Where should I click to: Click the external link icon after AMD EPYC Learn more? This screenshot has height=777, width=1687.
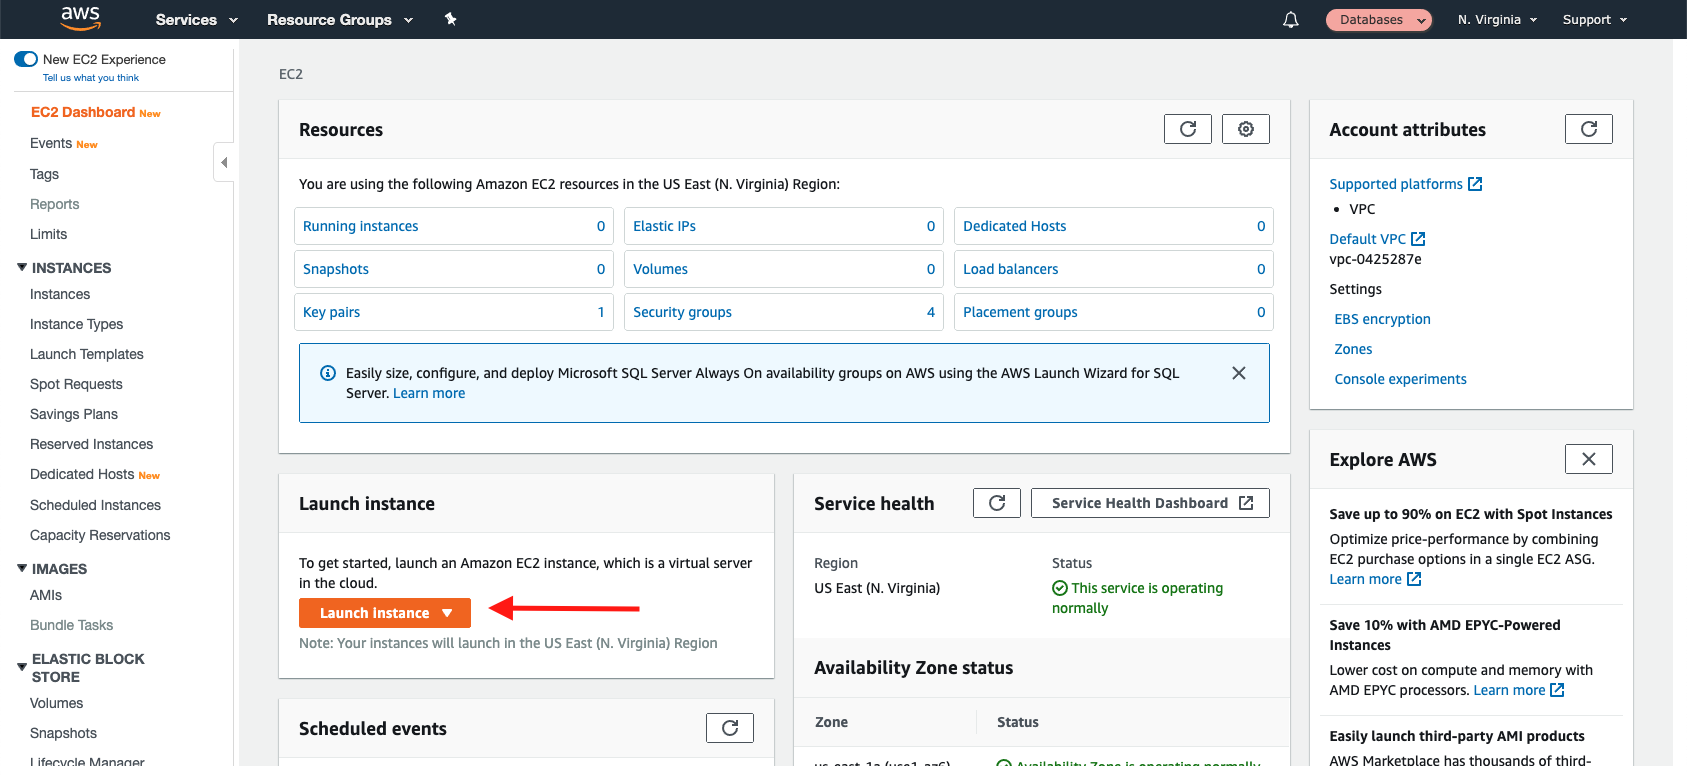pyautogui.click(x=1557, y=690)
